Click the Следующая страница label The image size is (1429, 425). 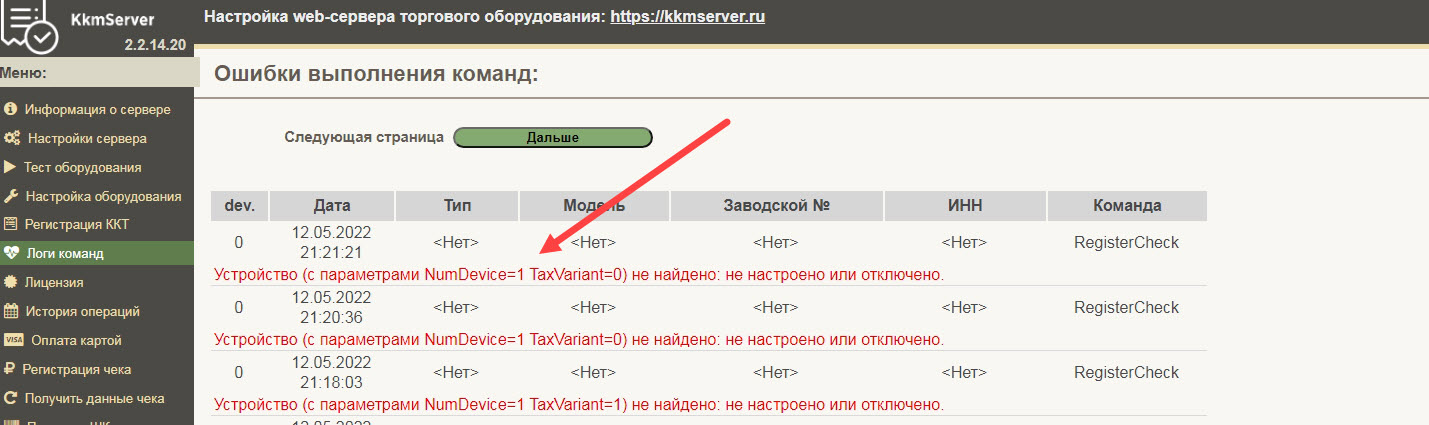coord(364,137)
